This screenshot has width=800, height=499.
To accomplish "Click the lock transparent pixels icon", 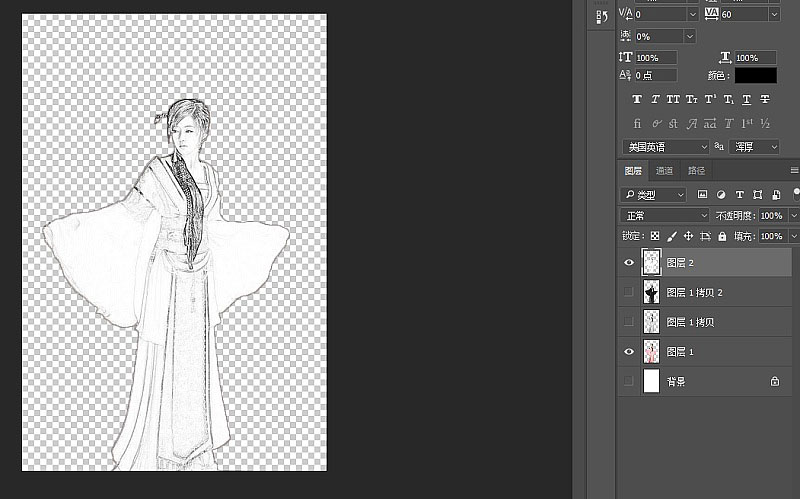I will [x=655, y=236].
